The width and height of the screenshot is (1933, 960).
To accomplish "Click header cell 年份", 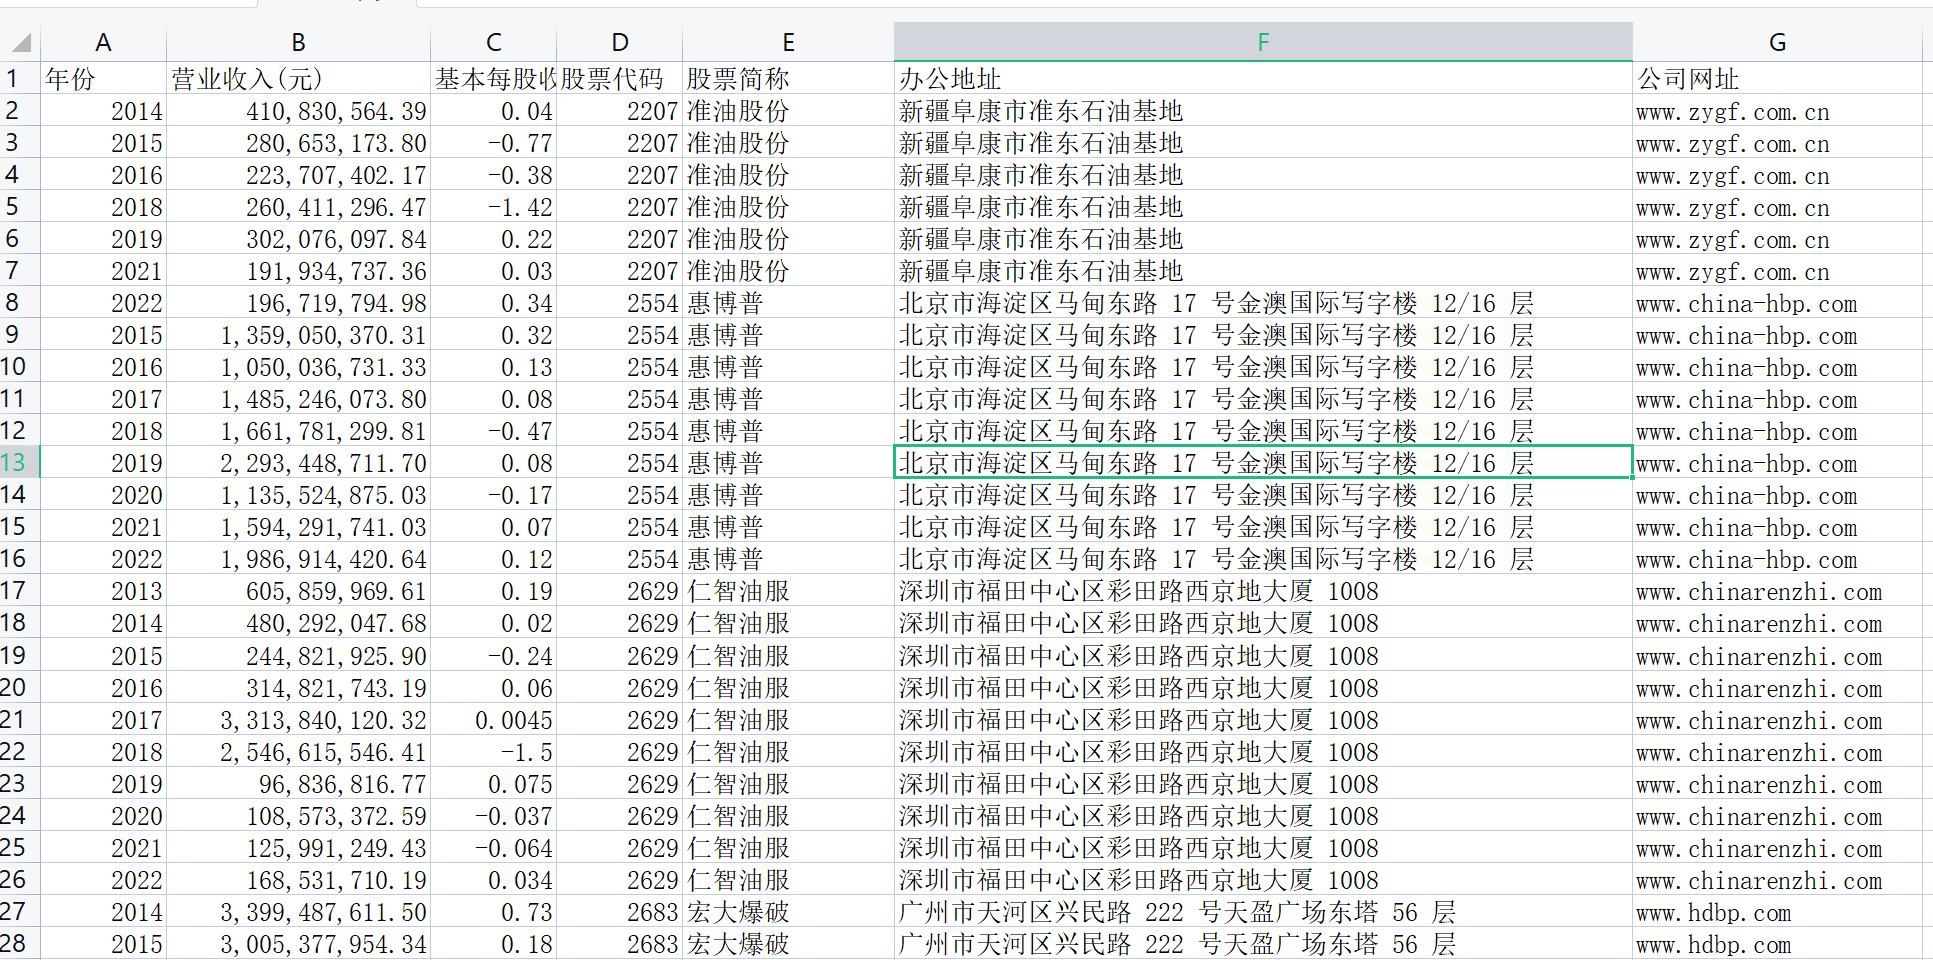I will click(x=103, y=78).
